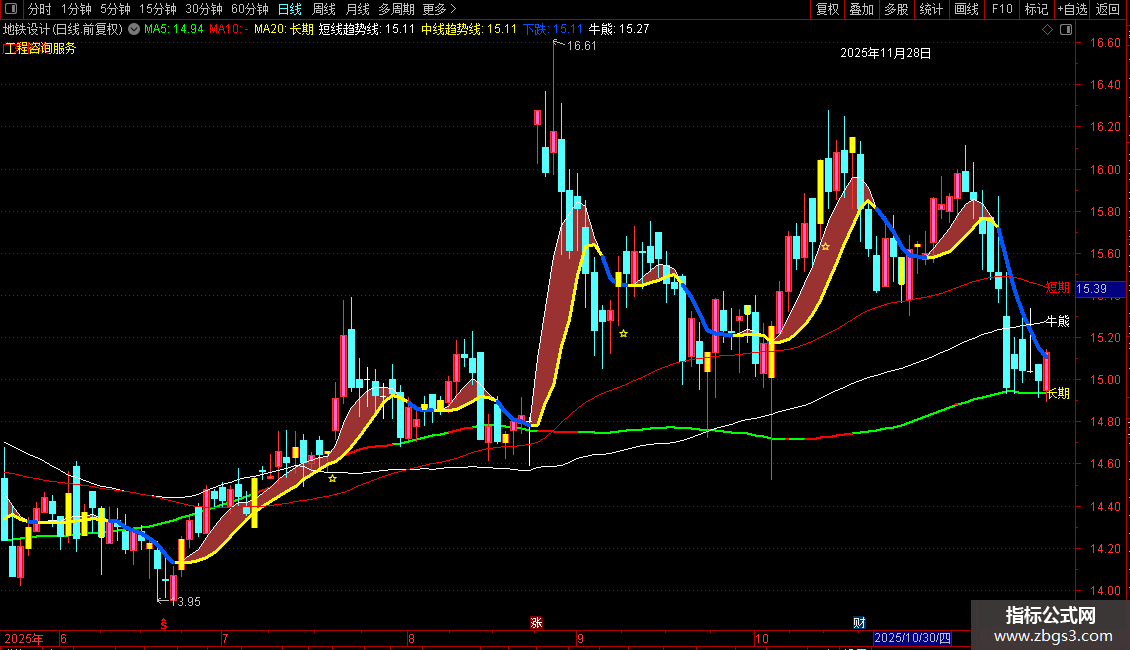Click month 6 on the time axis

63,638
